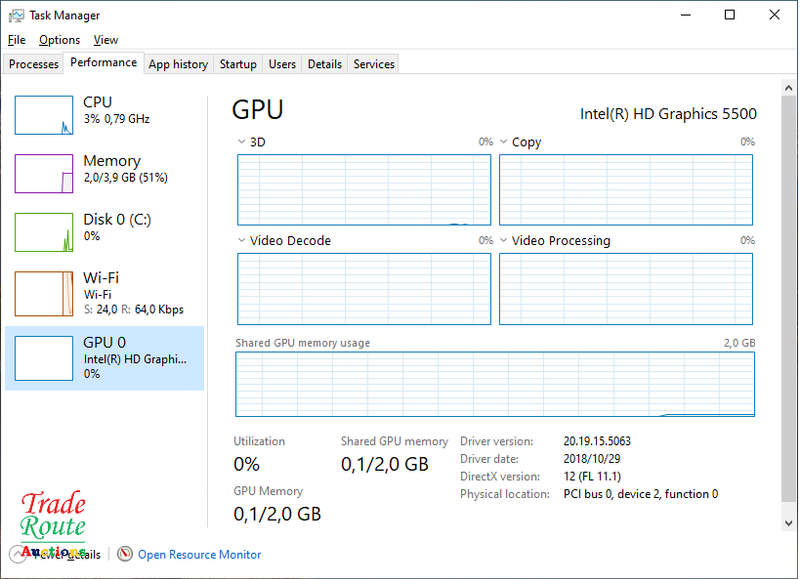Screen dimensions: 800x579
Task: Open the Video Processing graph dropdown
Action: (504, 240)
